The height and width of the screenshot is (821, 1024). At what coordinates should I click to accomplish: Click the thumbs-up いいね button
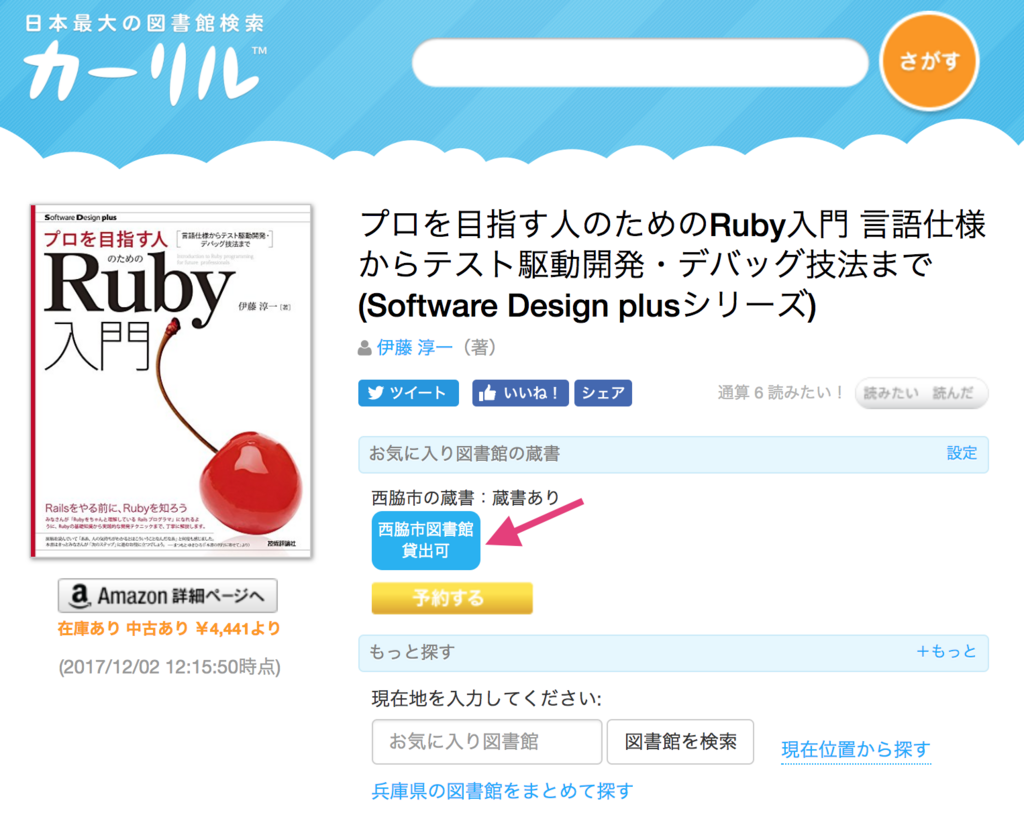pyautogui.click(x=520, y=393)
